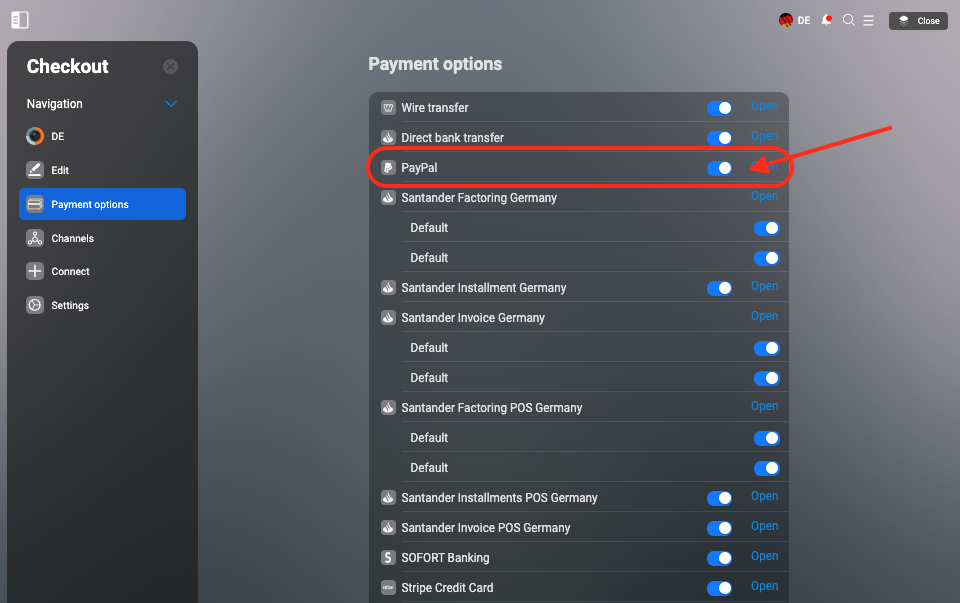Turn off the SOFORT Banking toggle
The width and height of the screenshot is (960, 603).
719,558
